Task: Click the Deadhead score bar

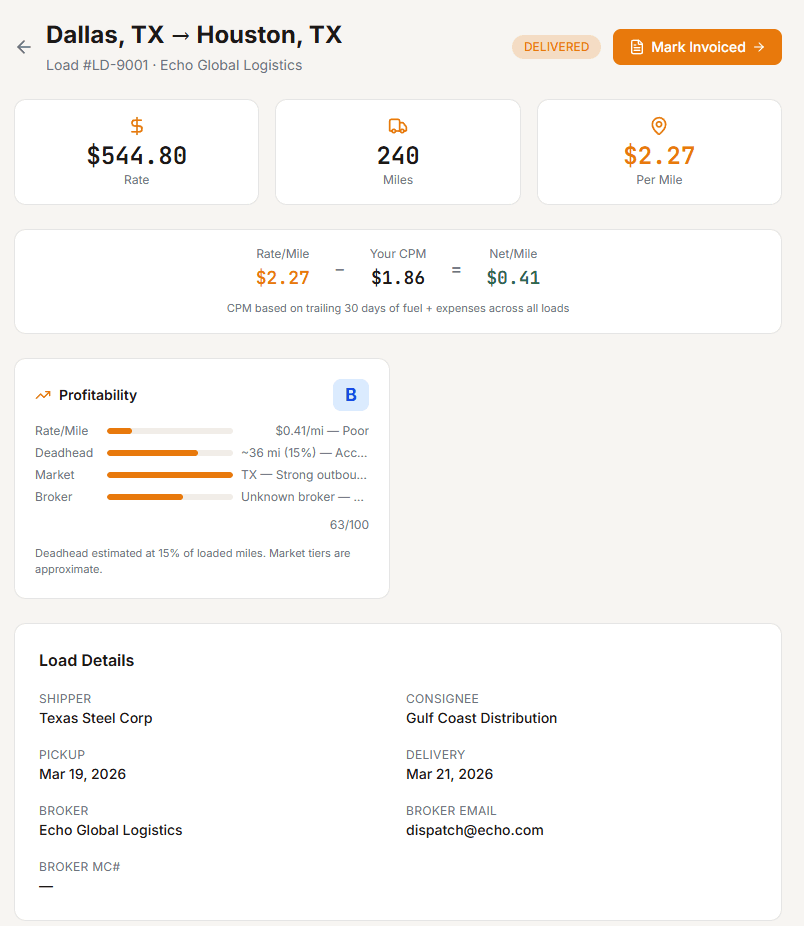Action: pos(170,452)
